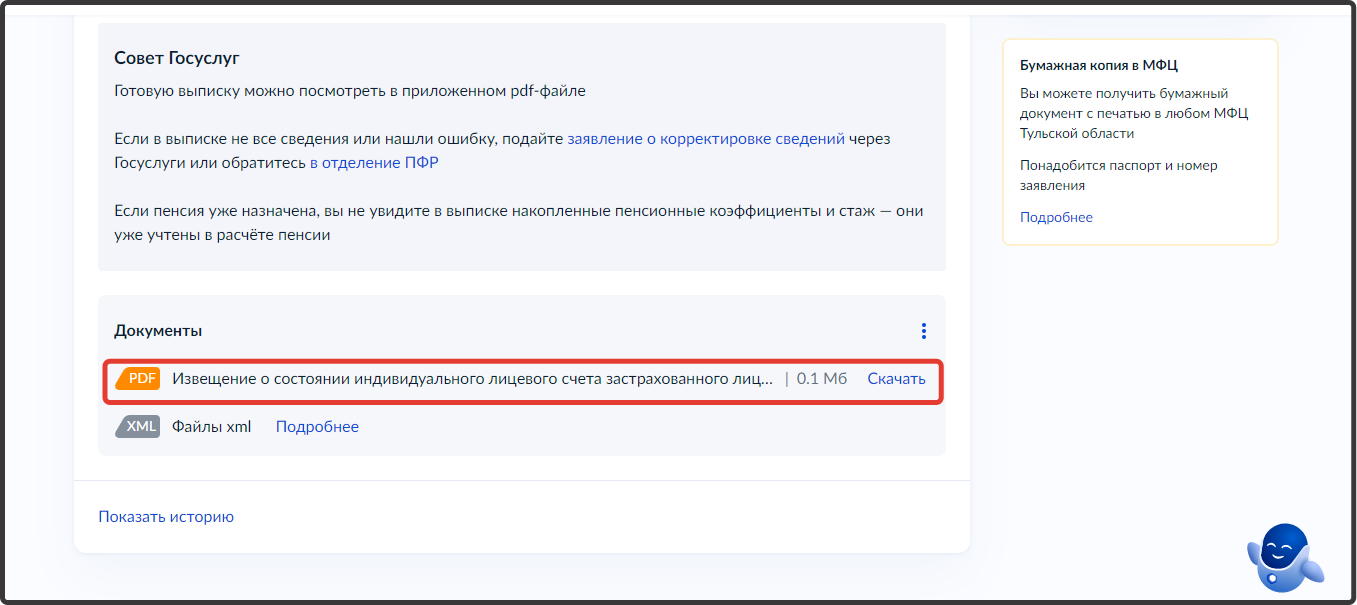The image size is (1357, 605).
Task: Download the PDF notice via Скачать
Action: coord(896,379)
